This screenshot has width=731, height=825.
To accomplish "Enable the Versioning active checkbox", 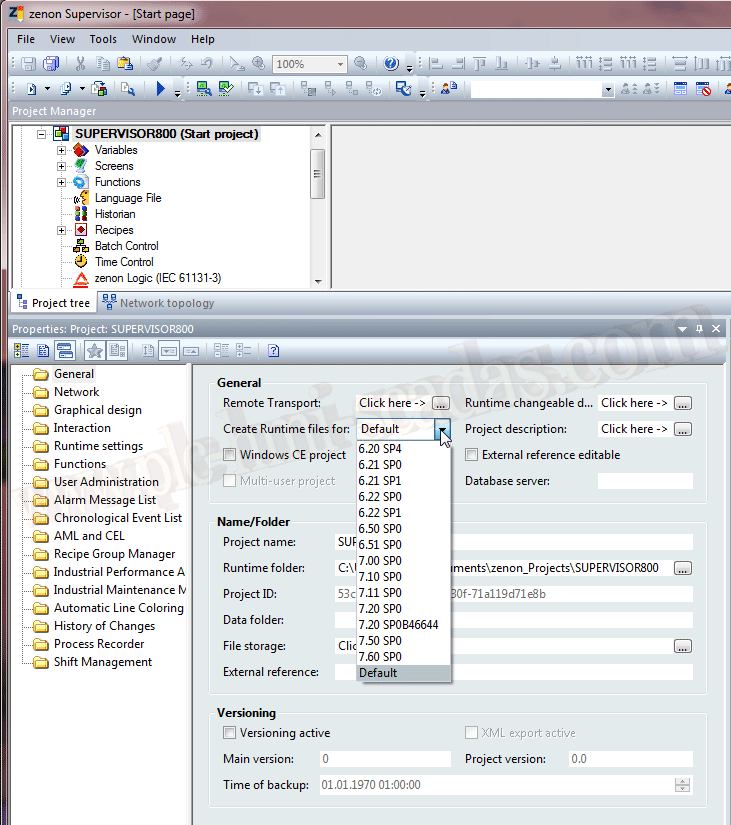I will click(230, 733).
